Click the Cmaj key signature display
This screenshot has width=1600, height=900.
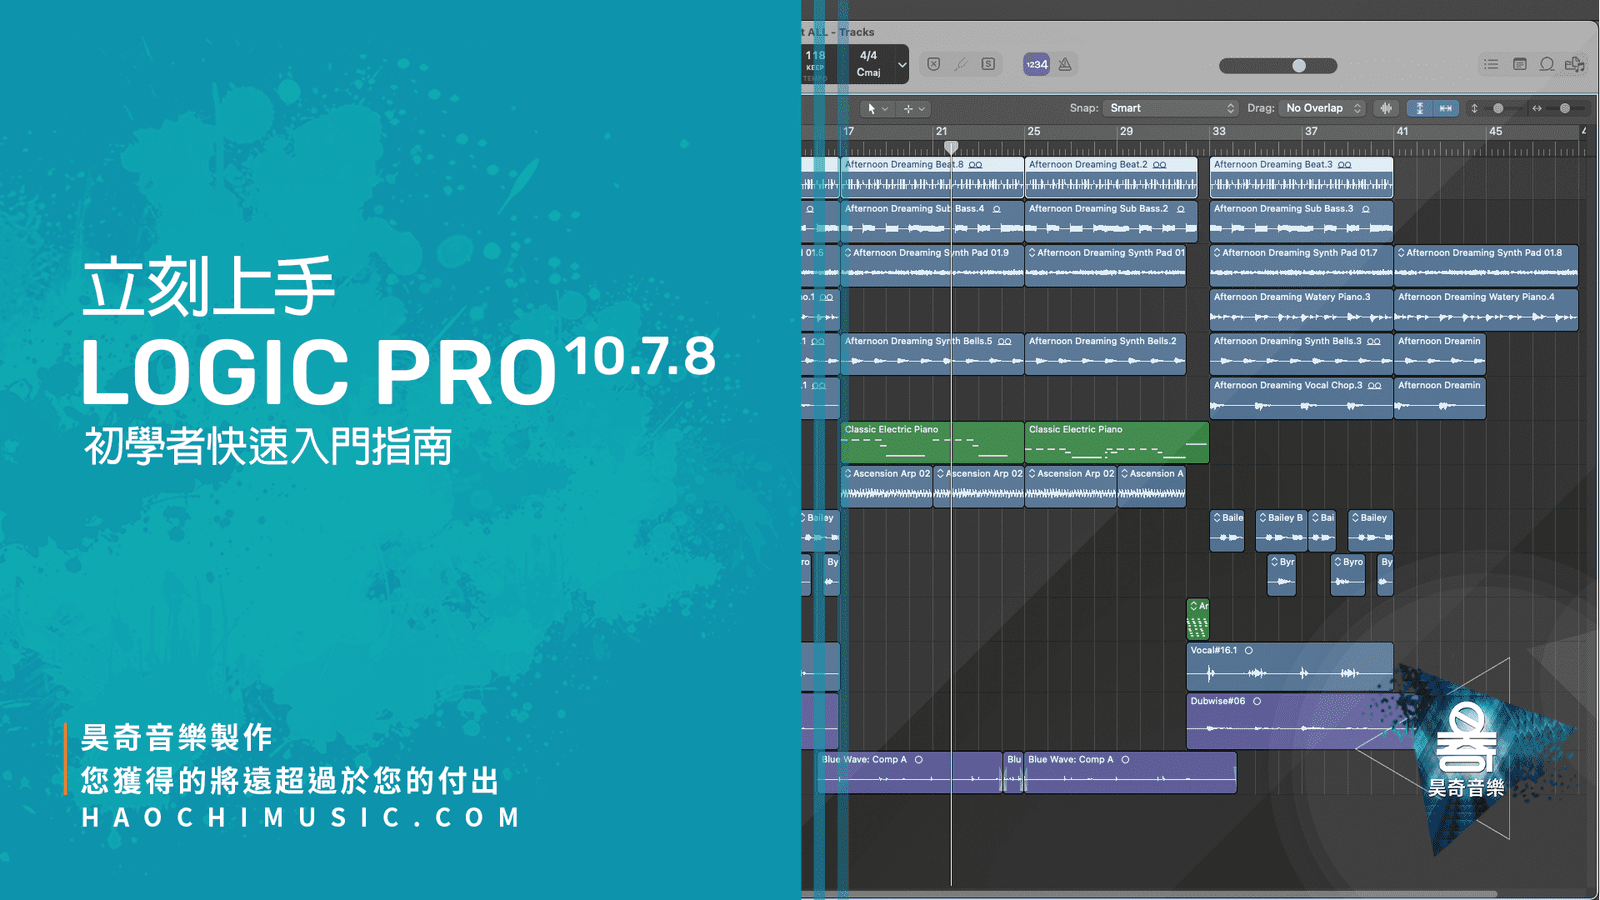(x=868, y=72)
